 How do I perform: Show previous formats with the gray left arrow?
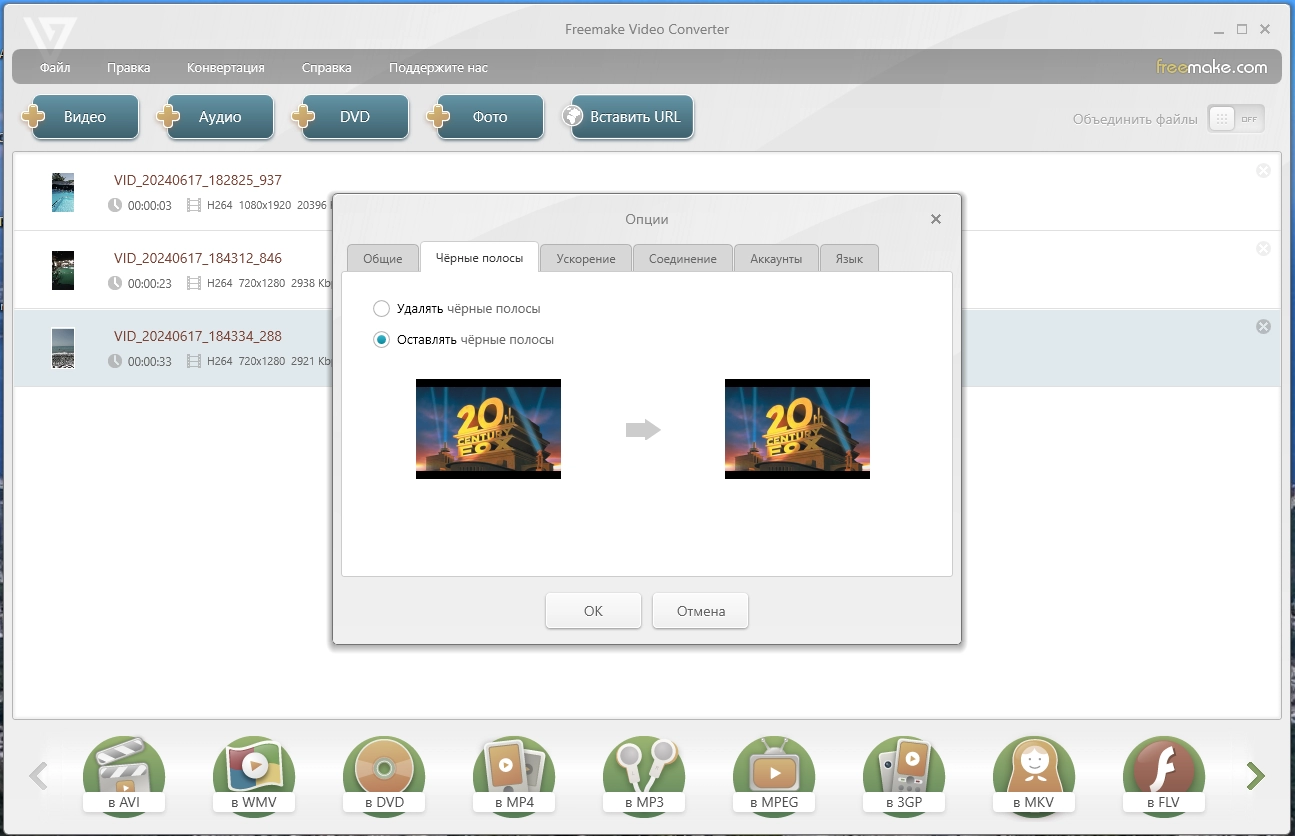click(38, 775)
